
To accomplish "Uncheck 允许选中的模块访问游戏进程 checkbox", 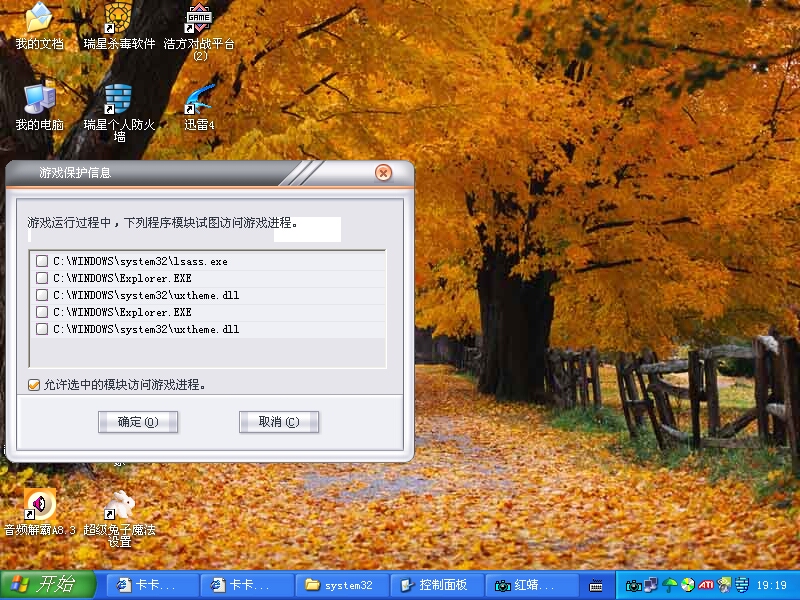I will pos(34,385).
